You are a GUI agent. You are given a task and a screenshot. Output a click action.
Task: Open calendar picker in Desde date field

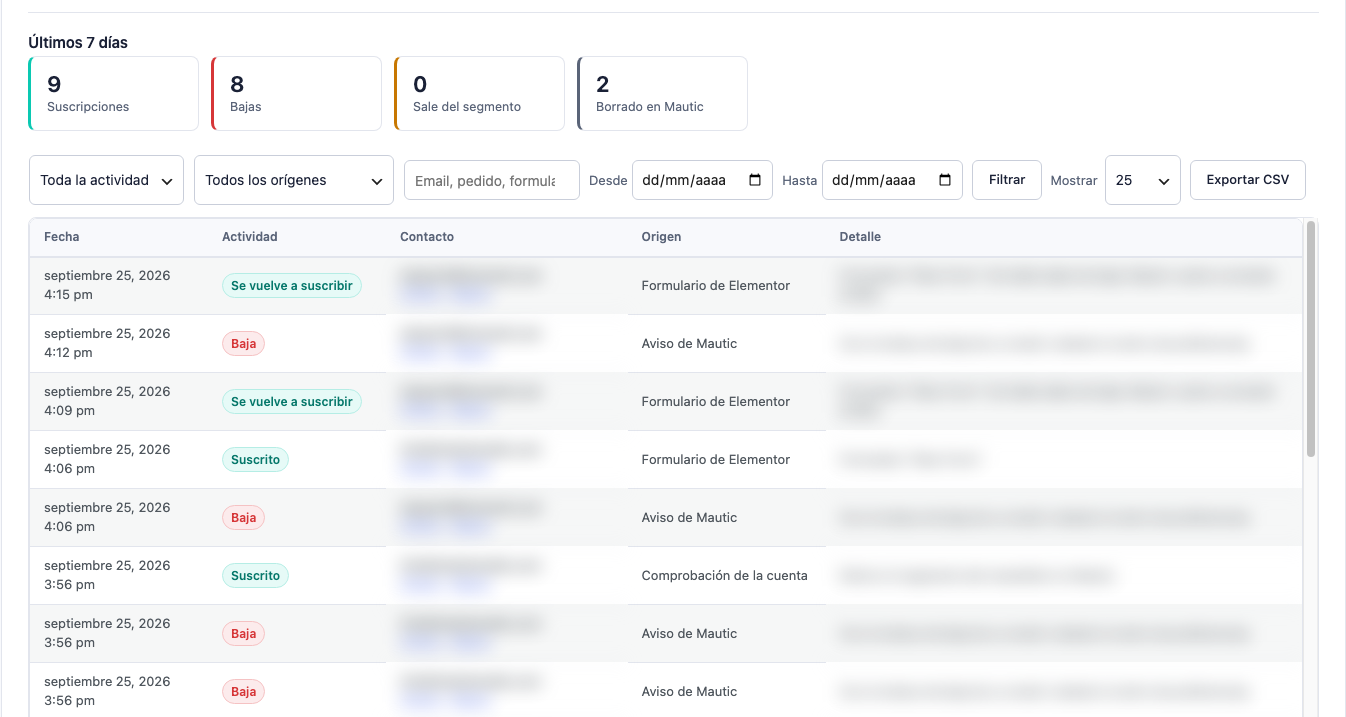pyautogui.click(x=755, y=180)
